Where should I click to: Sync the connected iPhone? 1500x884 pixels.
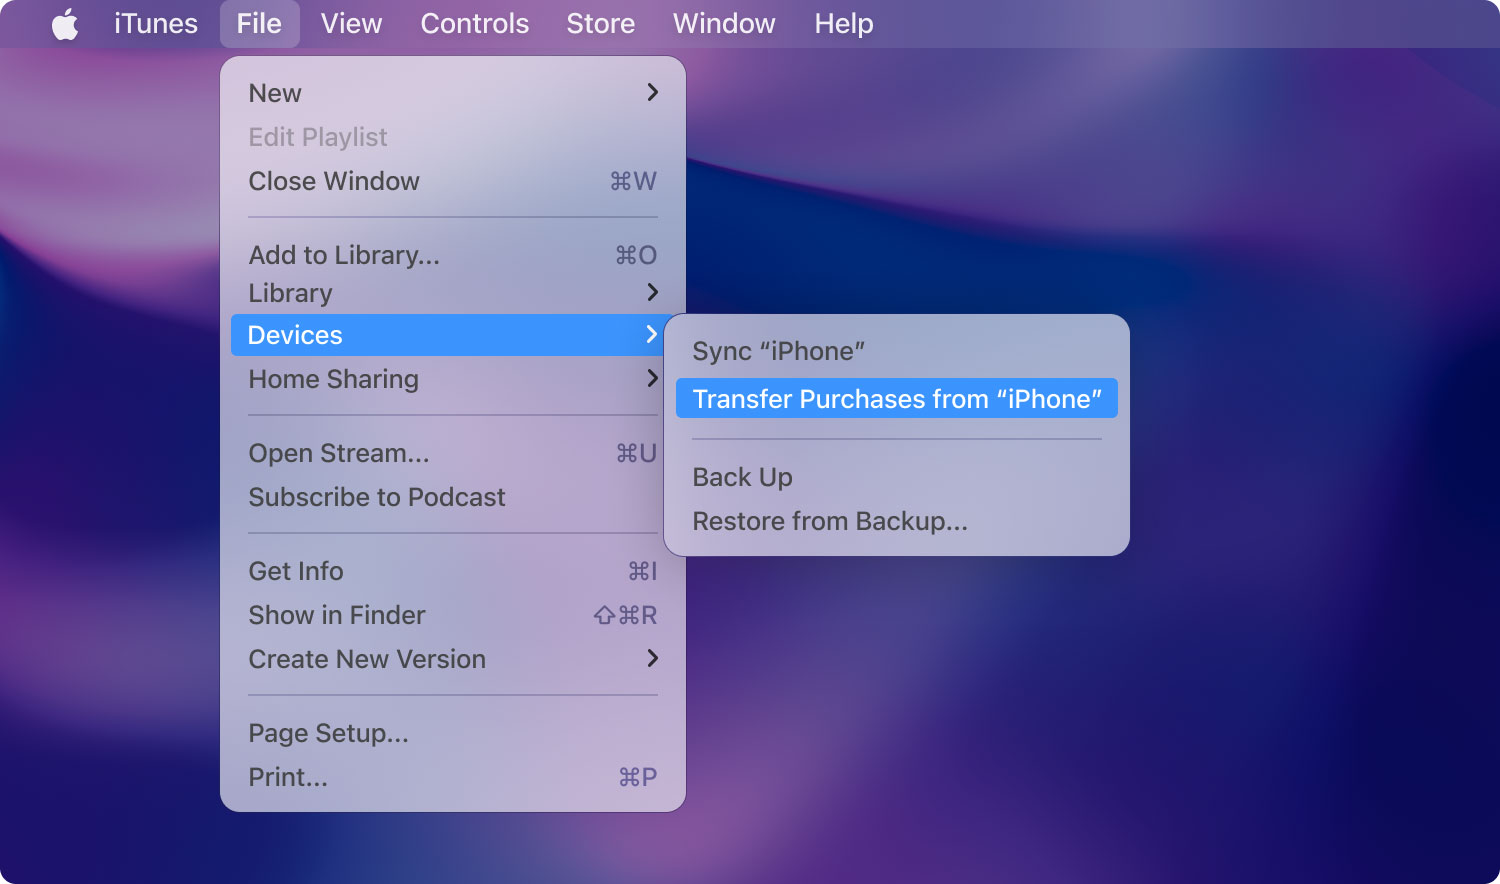(x=778, y=351)
